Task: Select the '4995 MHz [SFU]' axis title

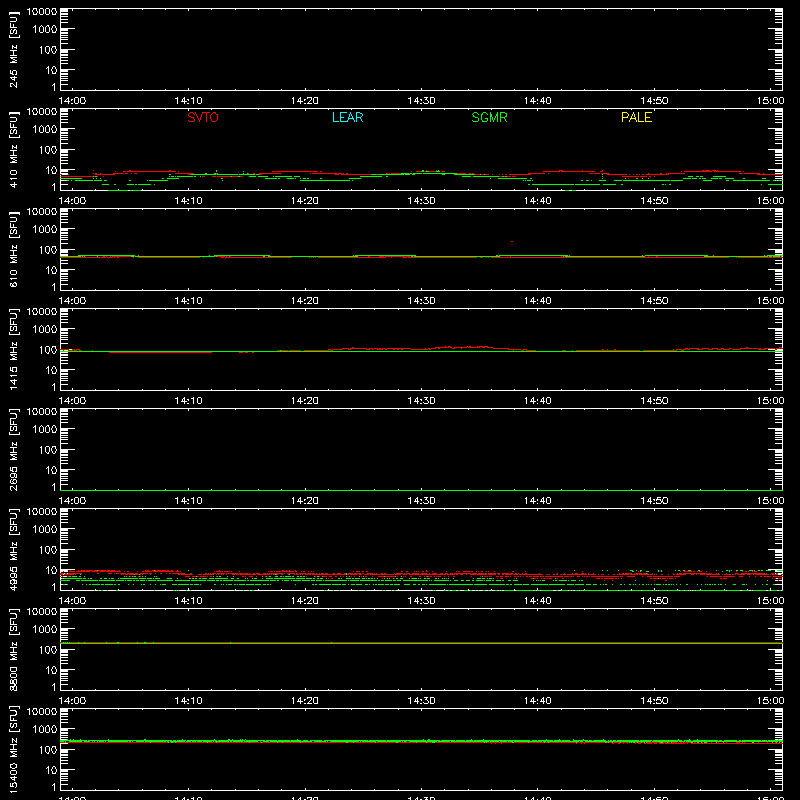Action: 13,549
